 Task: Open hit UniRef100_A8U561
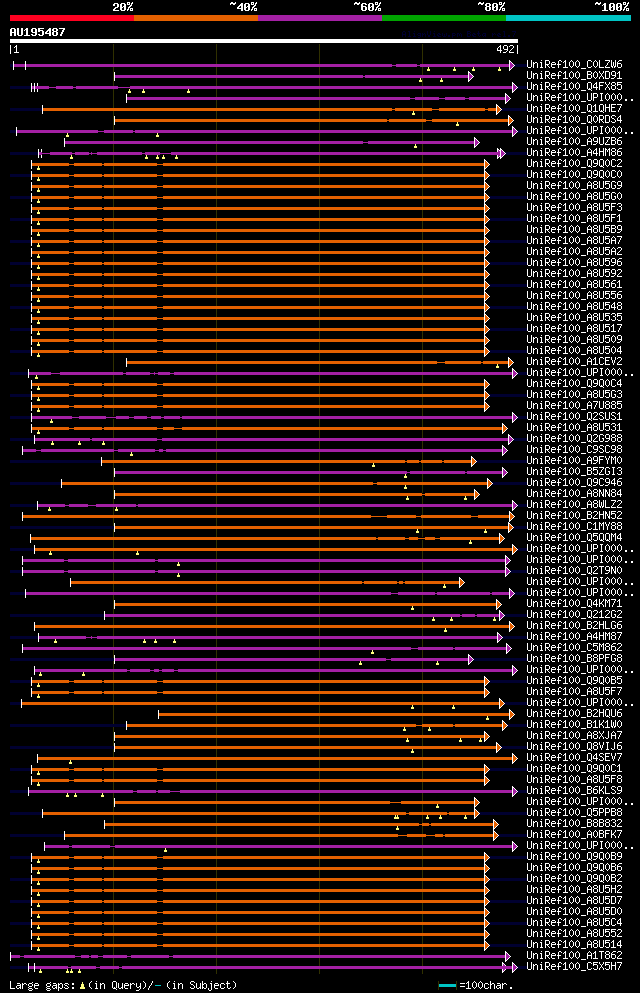574,284
